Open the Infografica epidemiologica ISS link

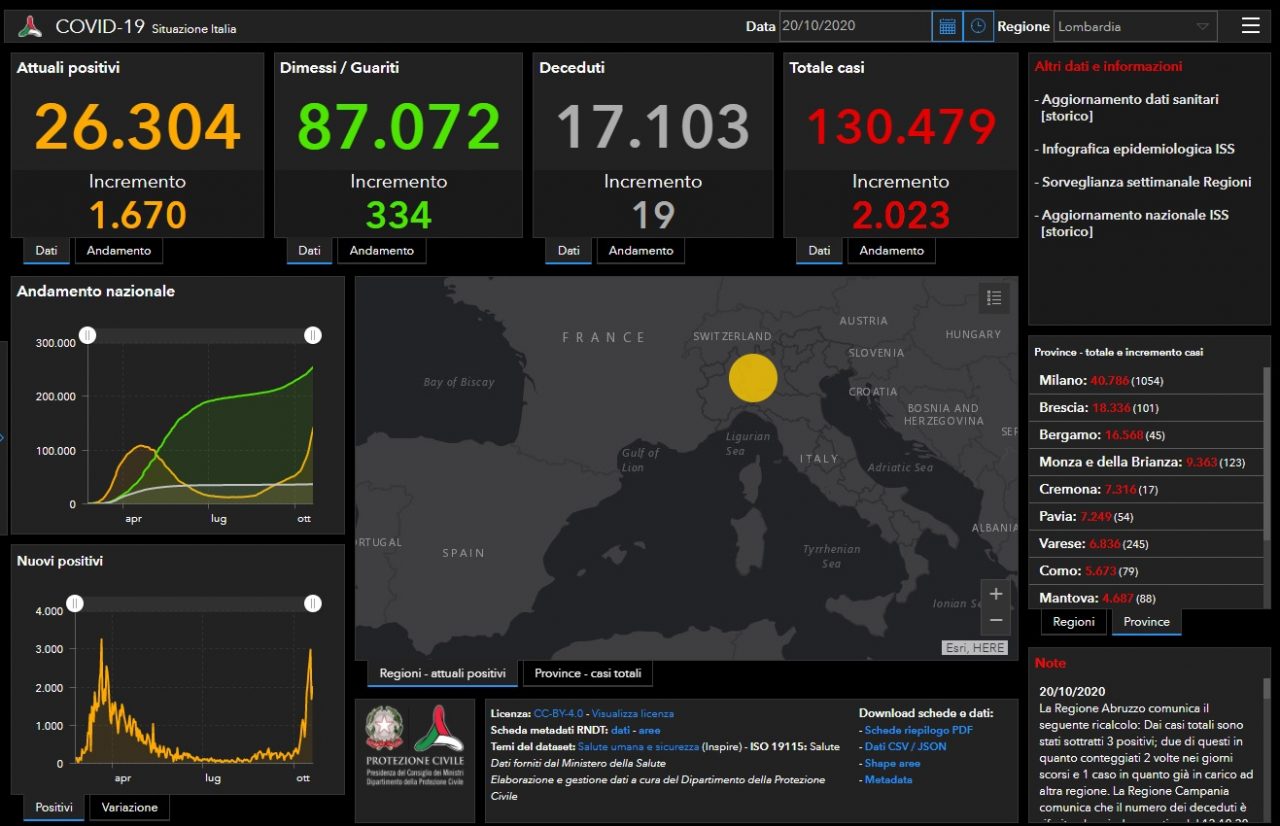click(1138, 149)
